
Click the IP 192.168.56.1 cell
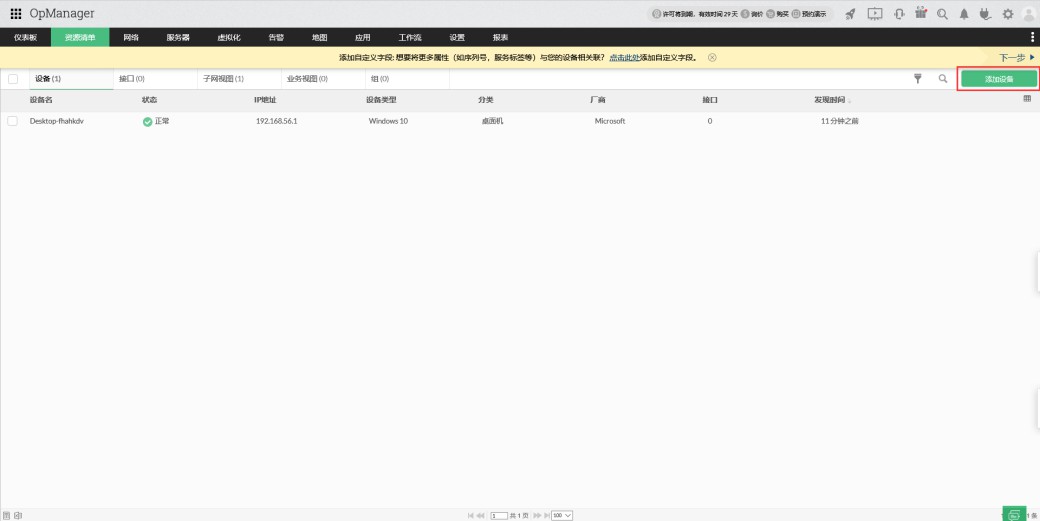tap(277, 121)
